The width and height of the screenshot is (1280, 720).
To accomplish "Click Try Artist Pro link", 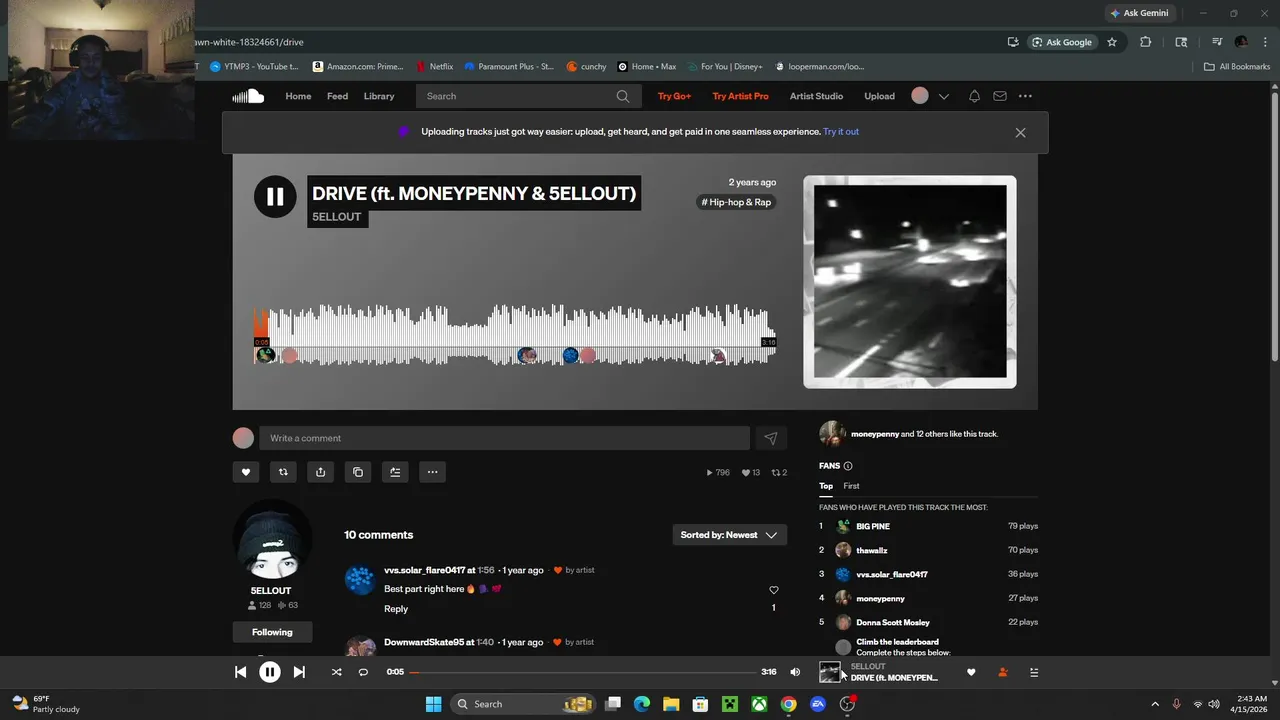I will (740, 96).
